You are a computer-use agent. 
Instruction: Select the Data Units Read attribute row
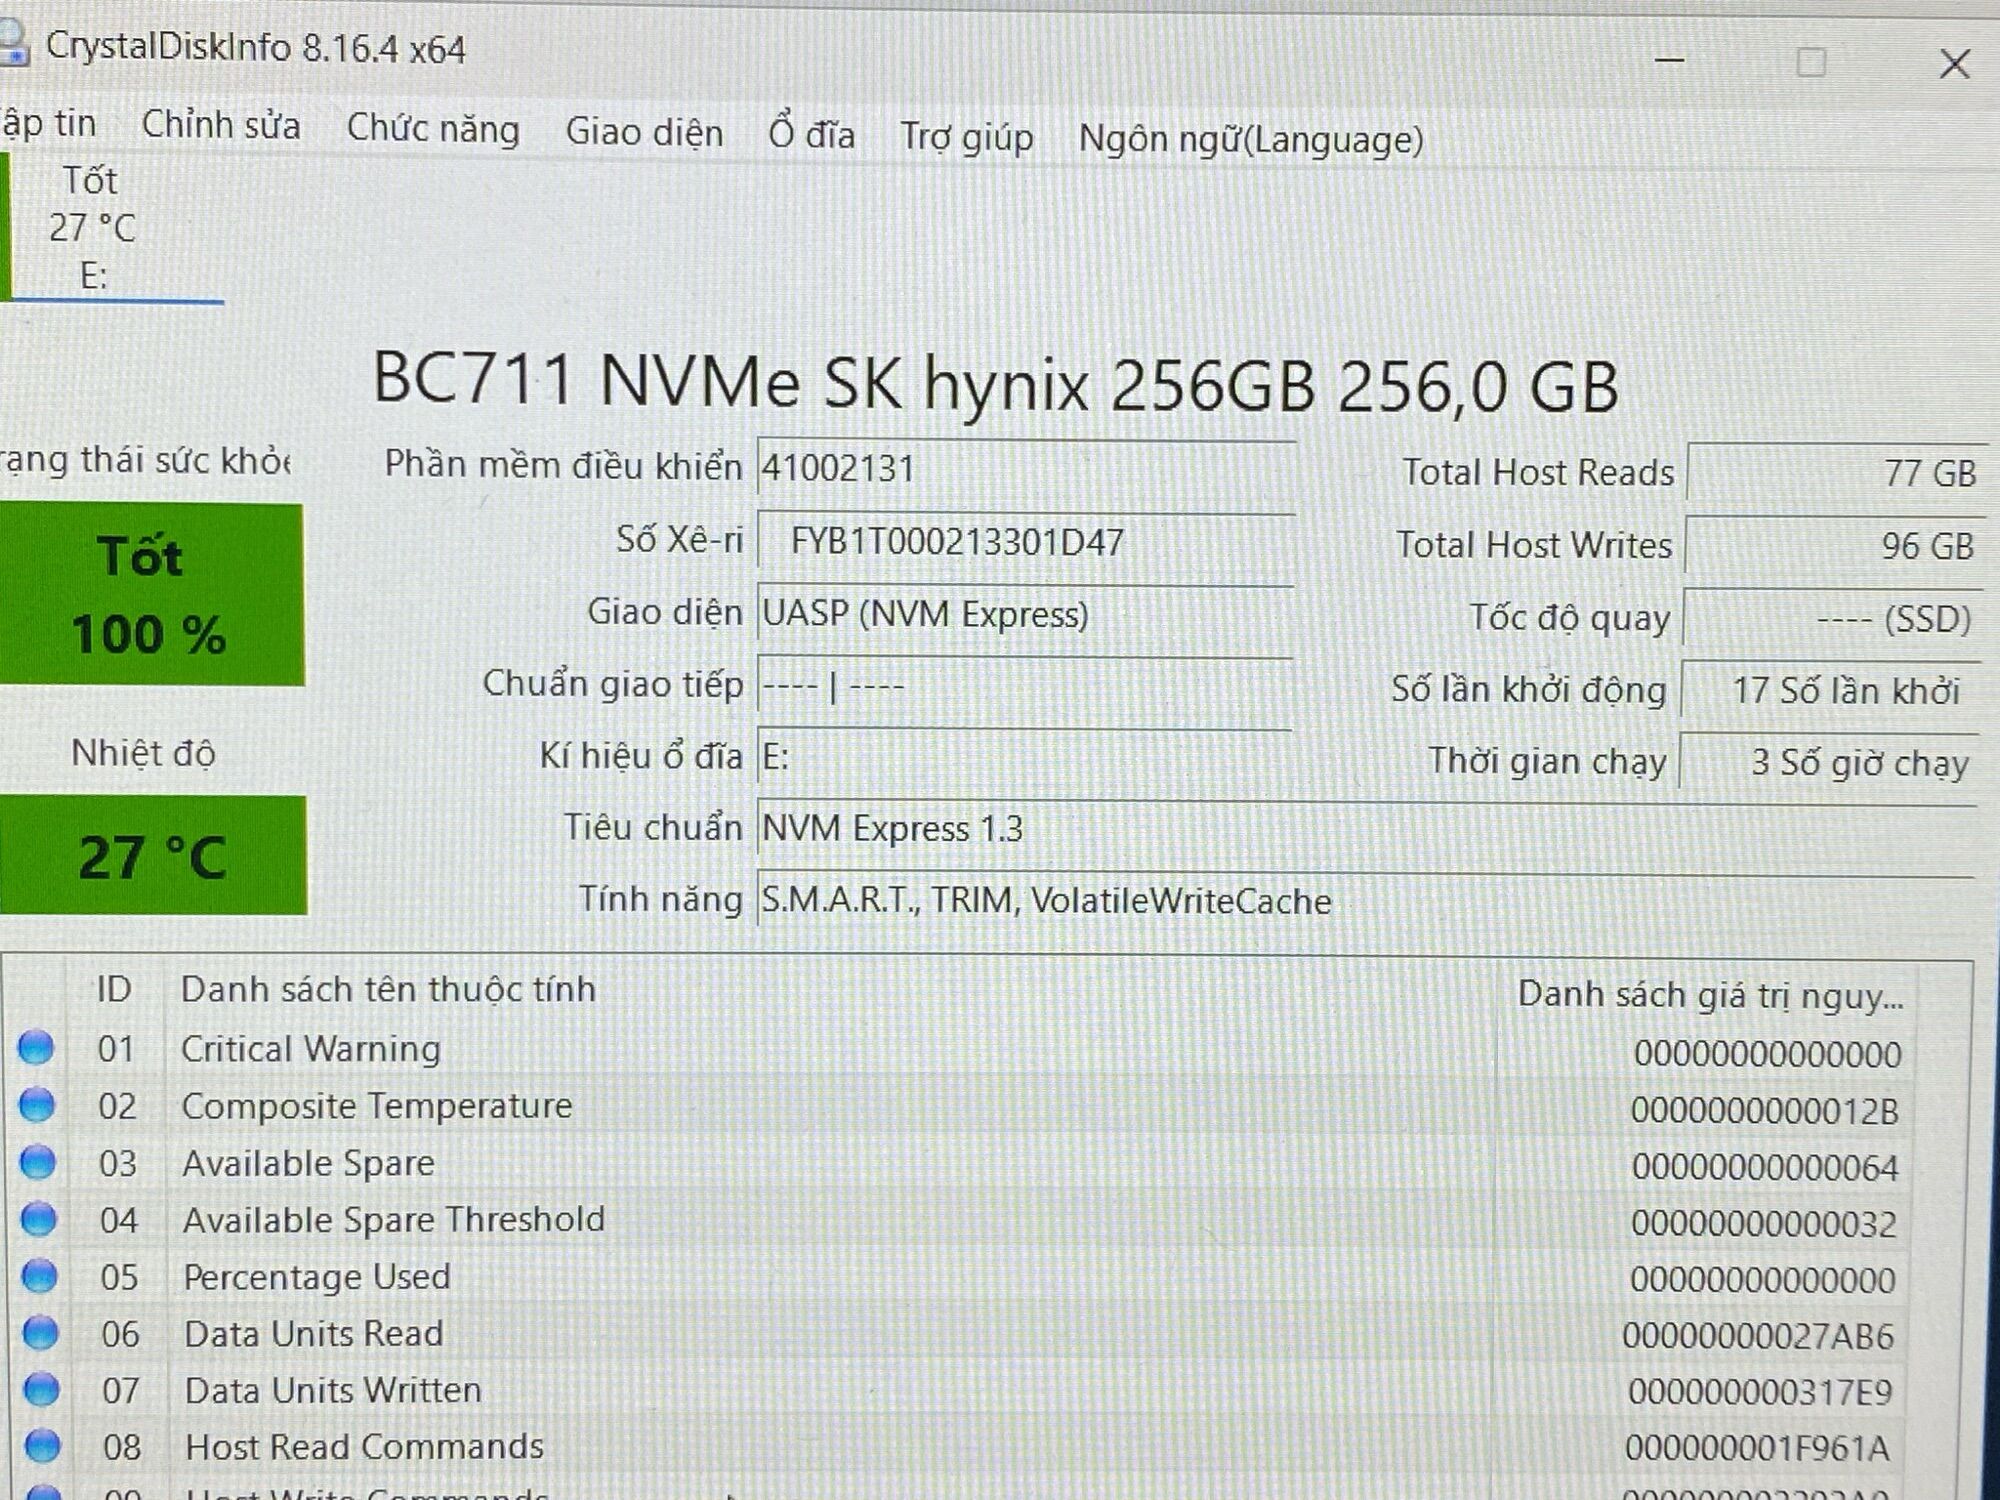[x=960, y=1334]
